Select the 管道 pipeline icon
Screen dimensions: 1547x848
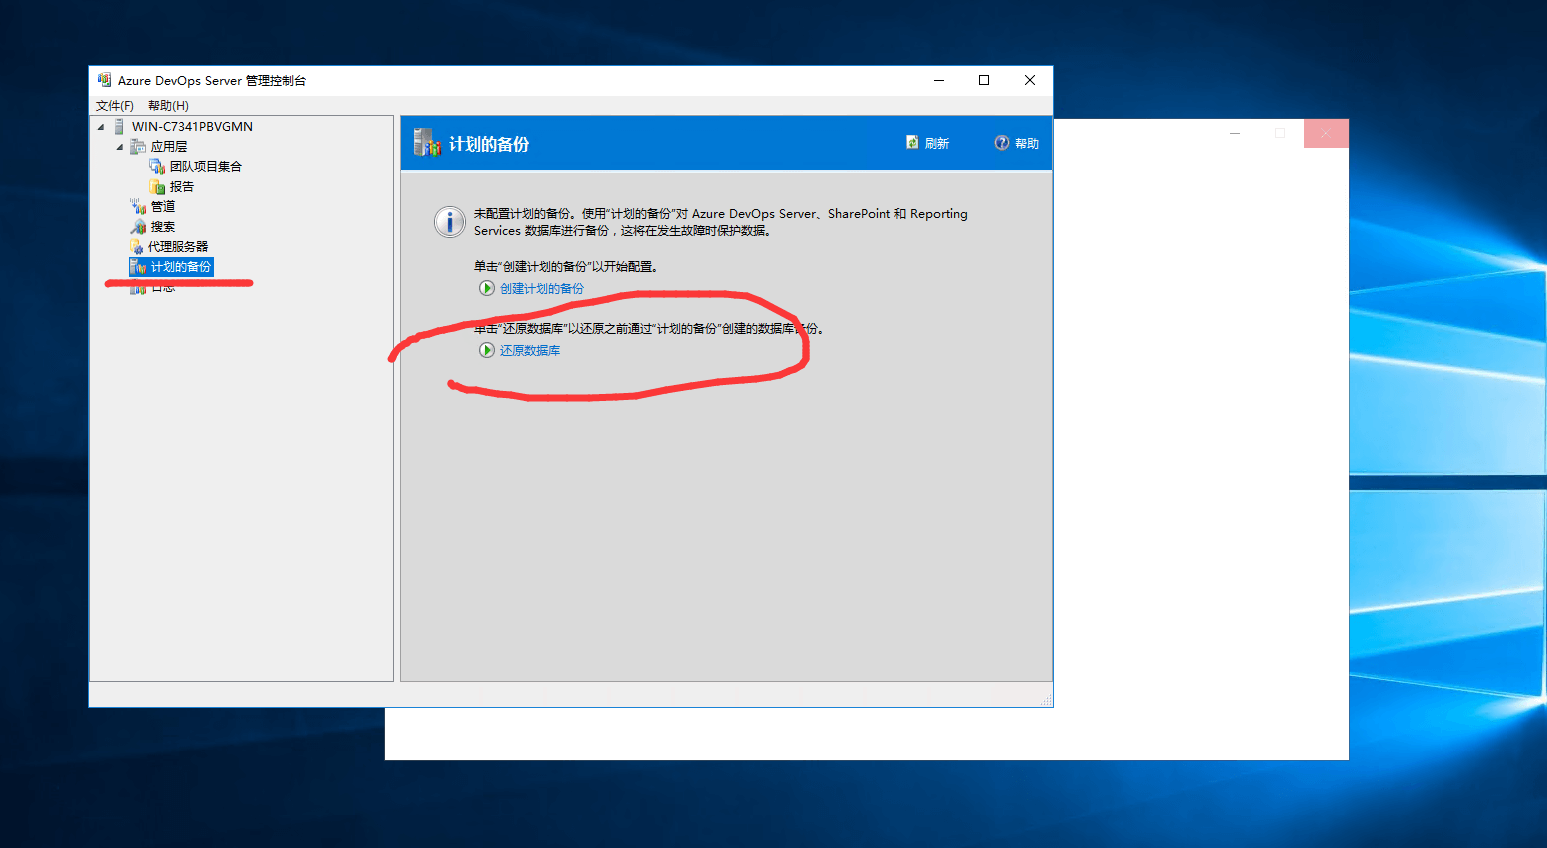[138, 207]
